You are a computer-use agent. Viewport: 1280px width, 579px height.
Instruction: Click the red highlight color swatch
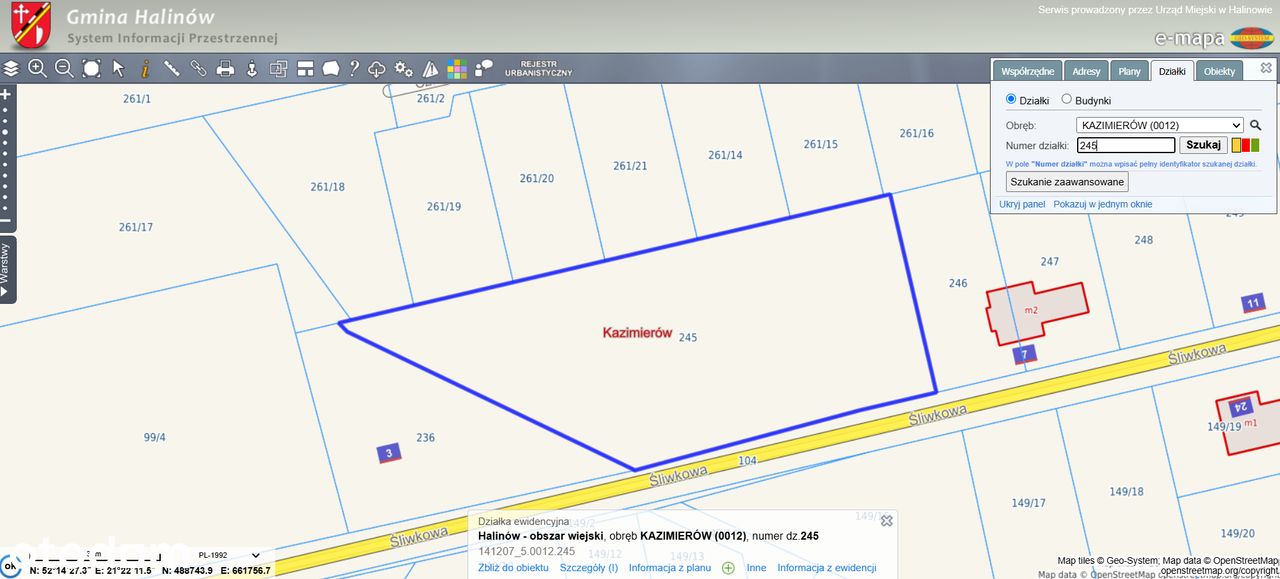[x=1246, y=145]
